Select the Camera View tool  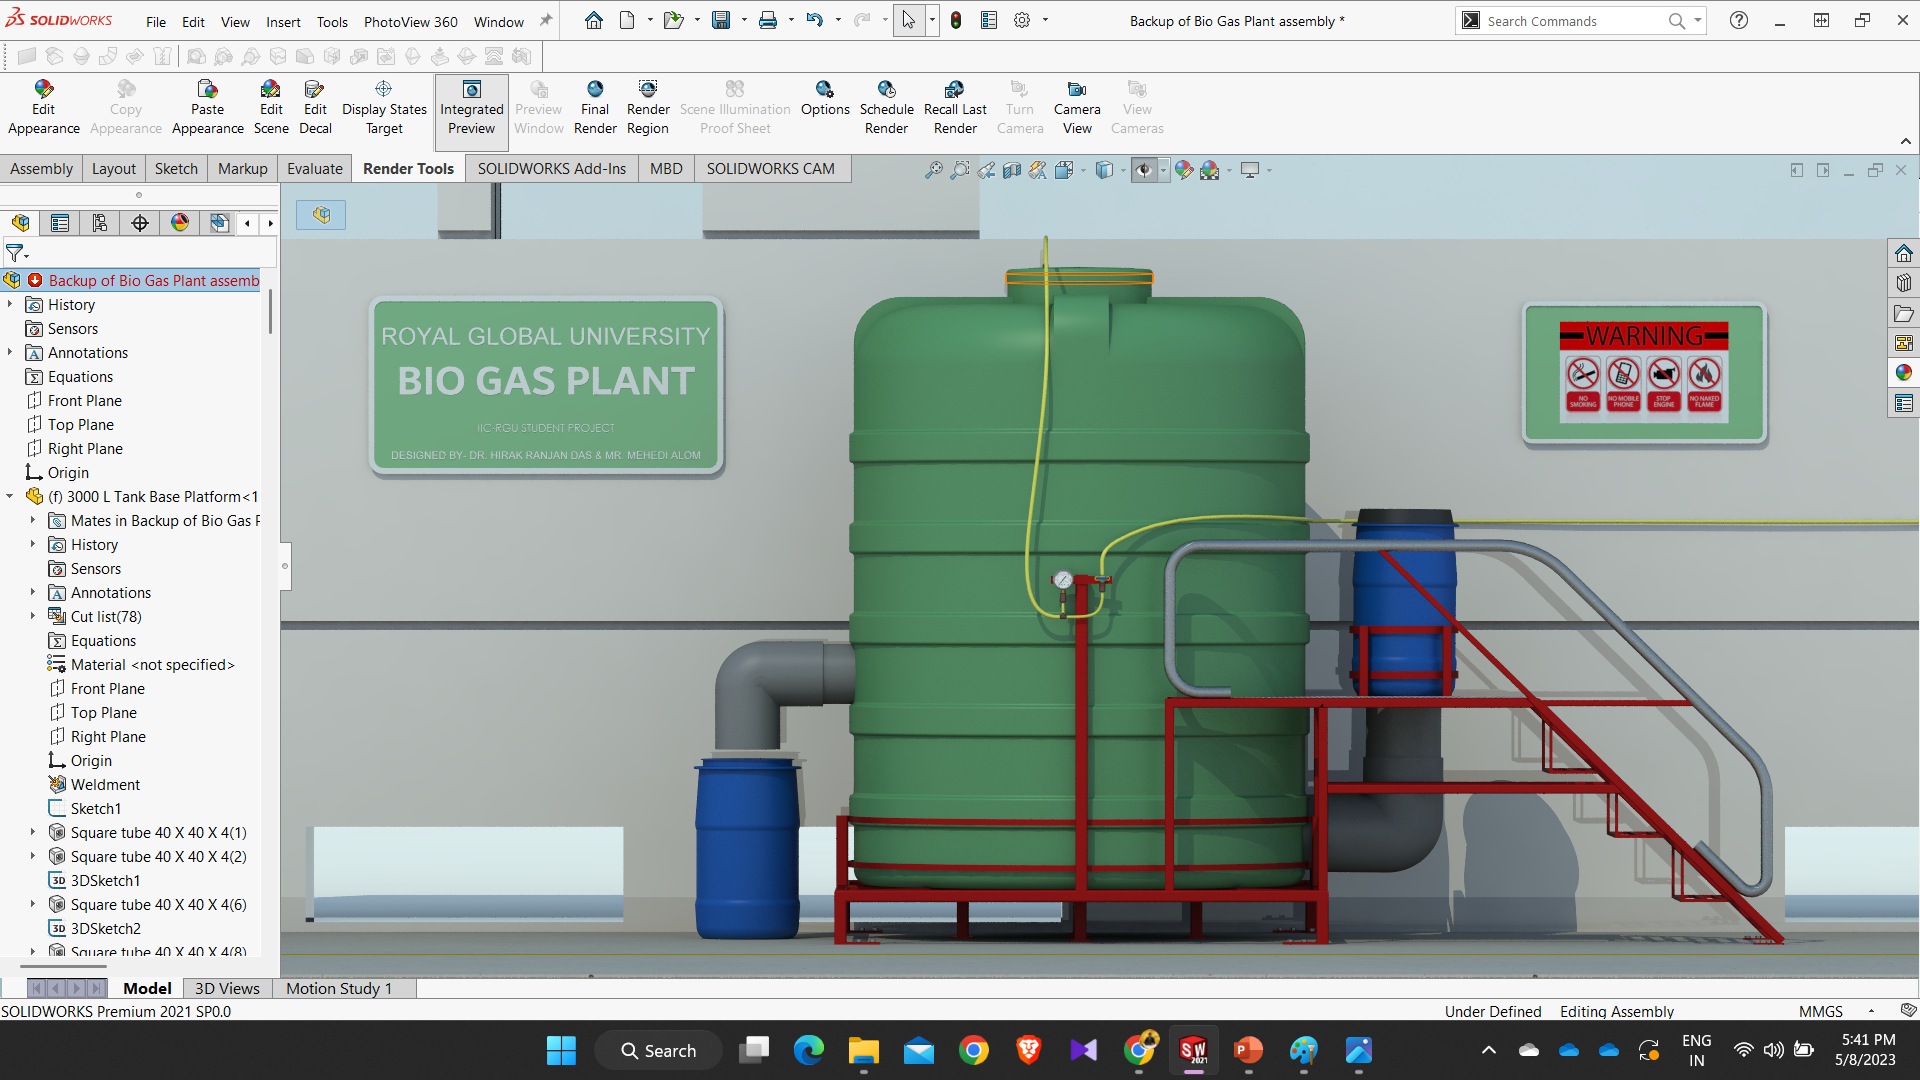point(1077,105)
